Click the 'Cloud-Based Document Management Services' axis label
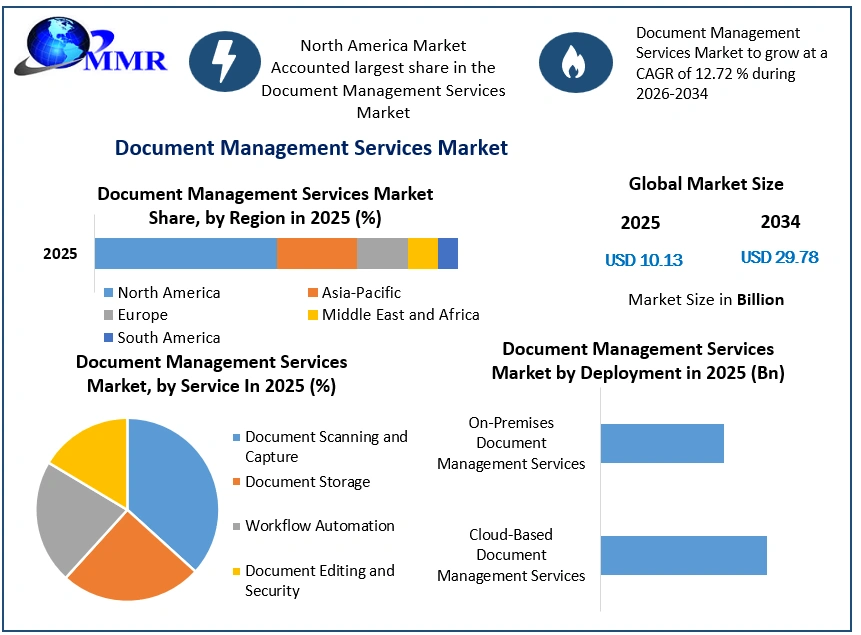This screenshot has width=861, height=635. click(x=511, y=555)
